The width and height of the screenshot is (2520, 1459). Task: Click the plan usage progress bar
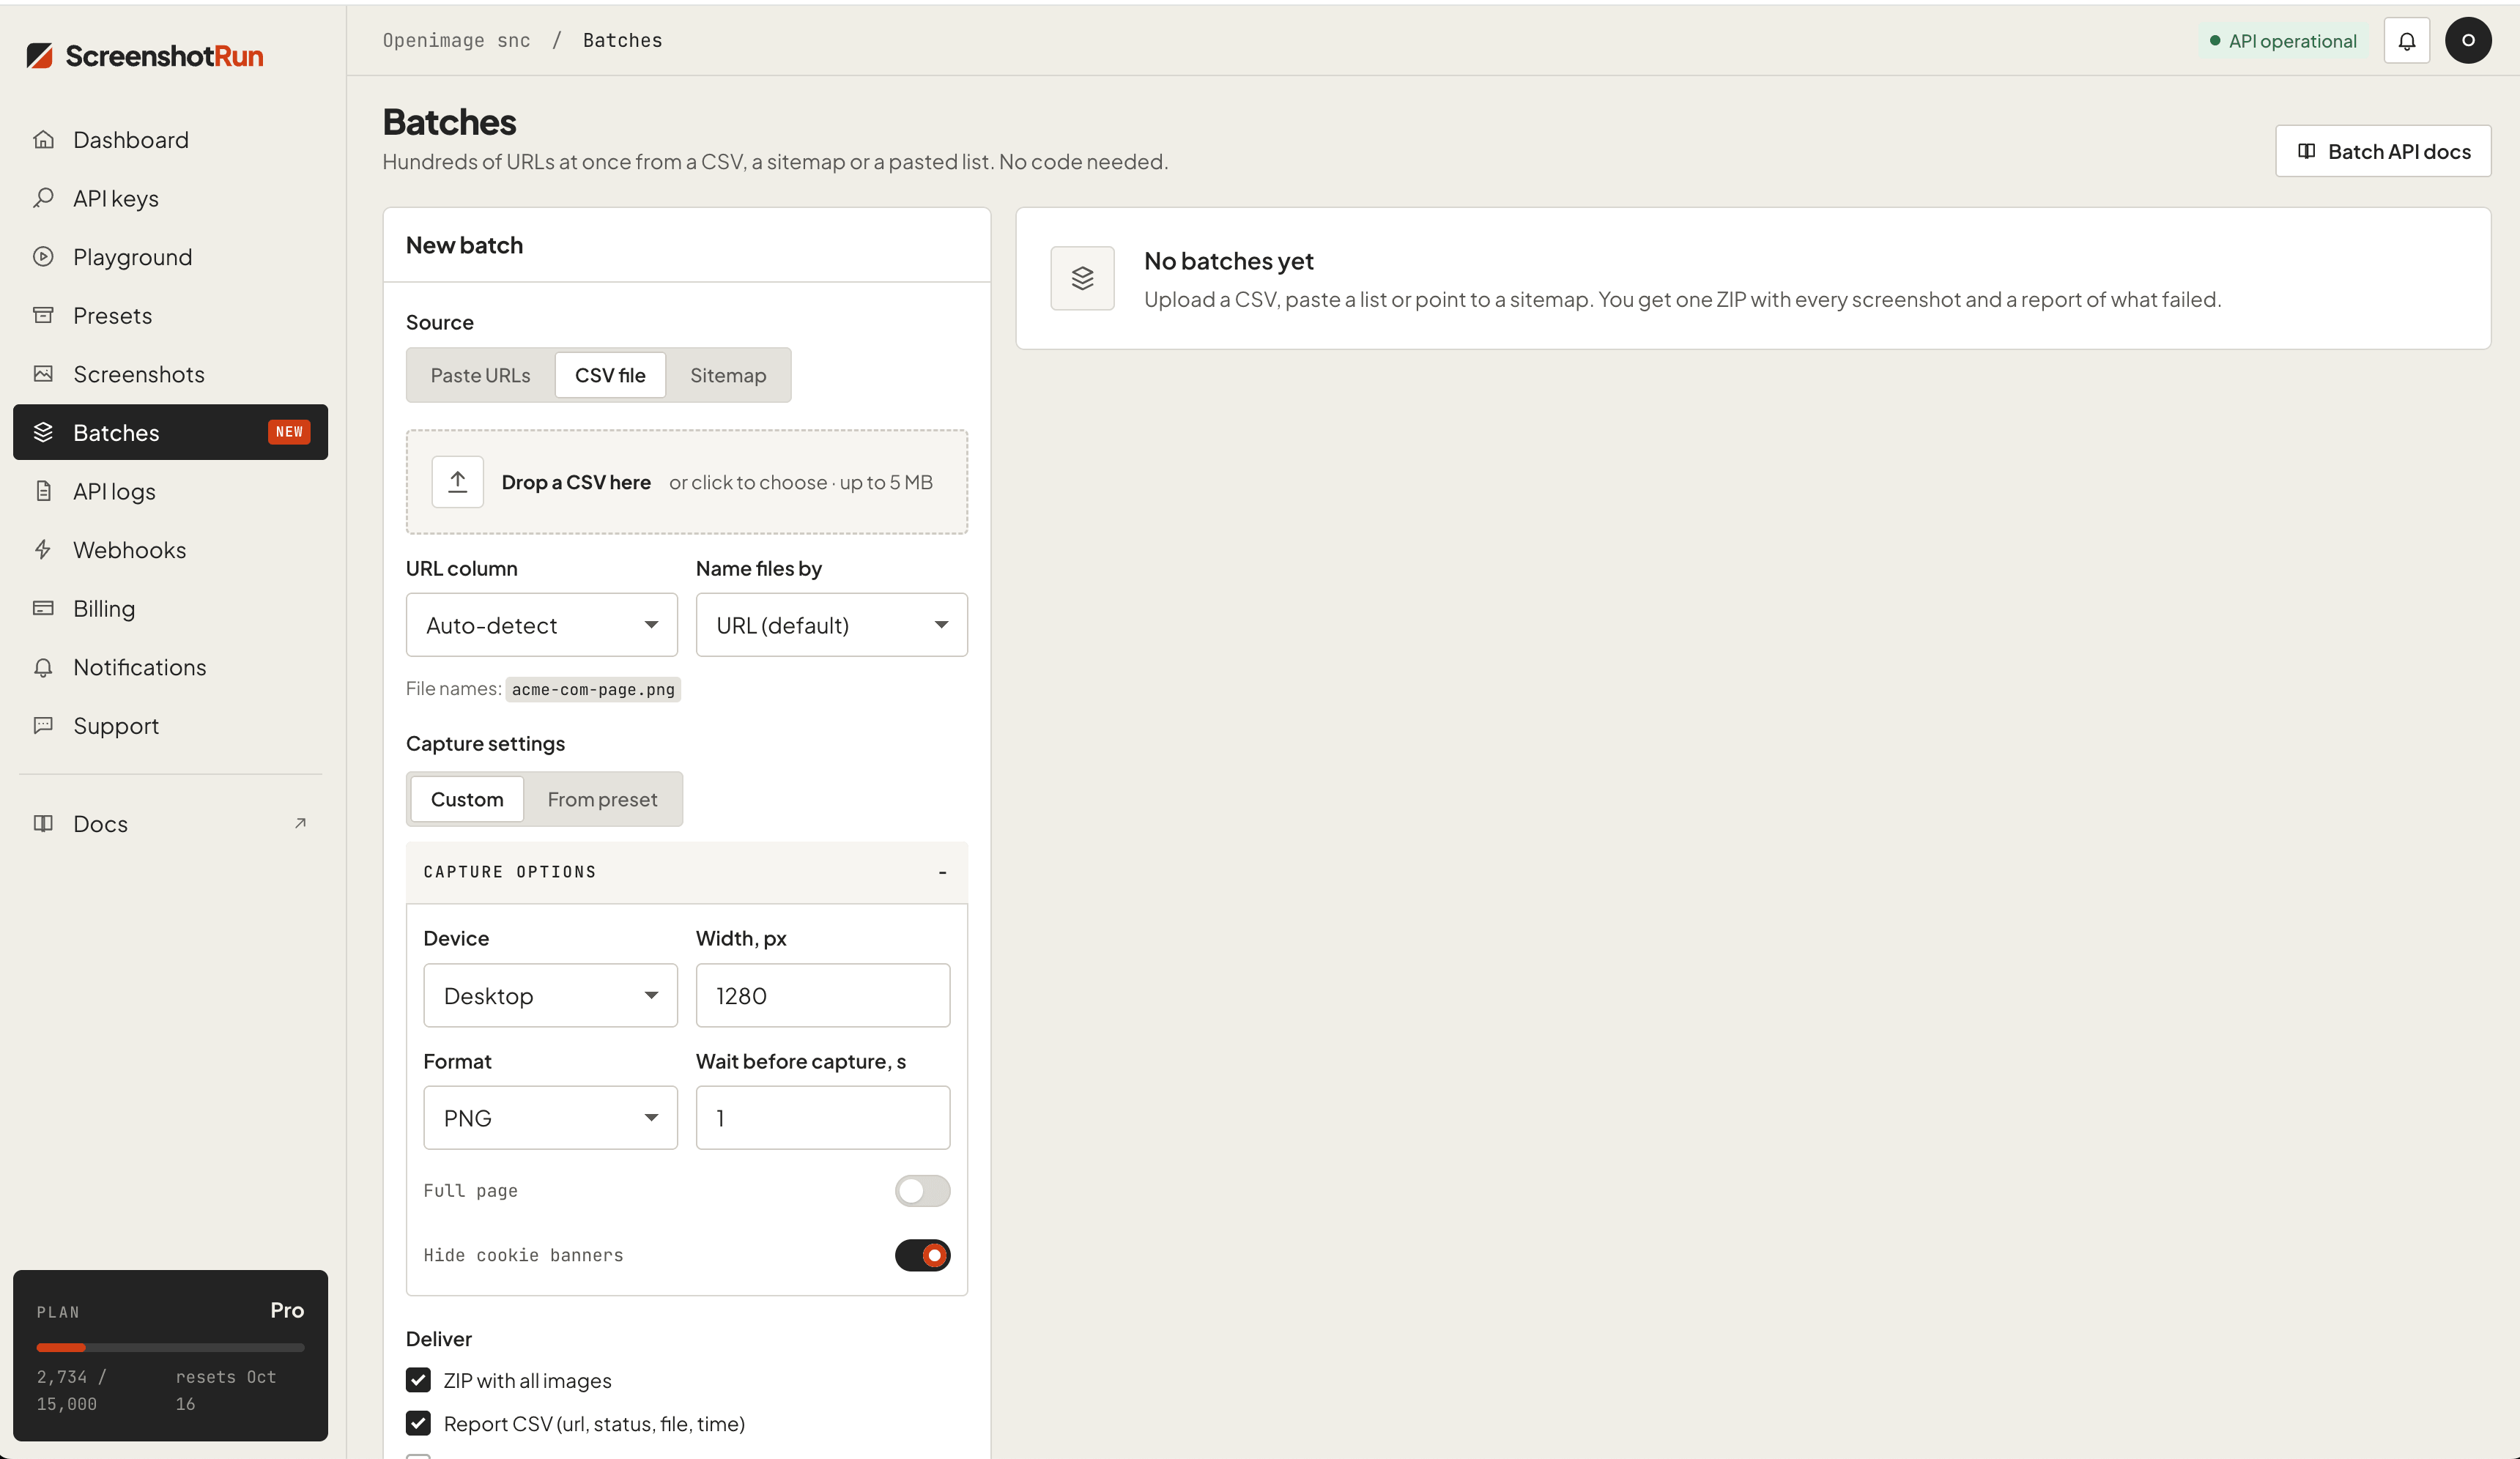pyautogui.click(x=170, y=1347)
